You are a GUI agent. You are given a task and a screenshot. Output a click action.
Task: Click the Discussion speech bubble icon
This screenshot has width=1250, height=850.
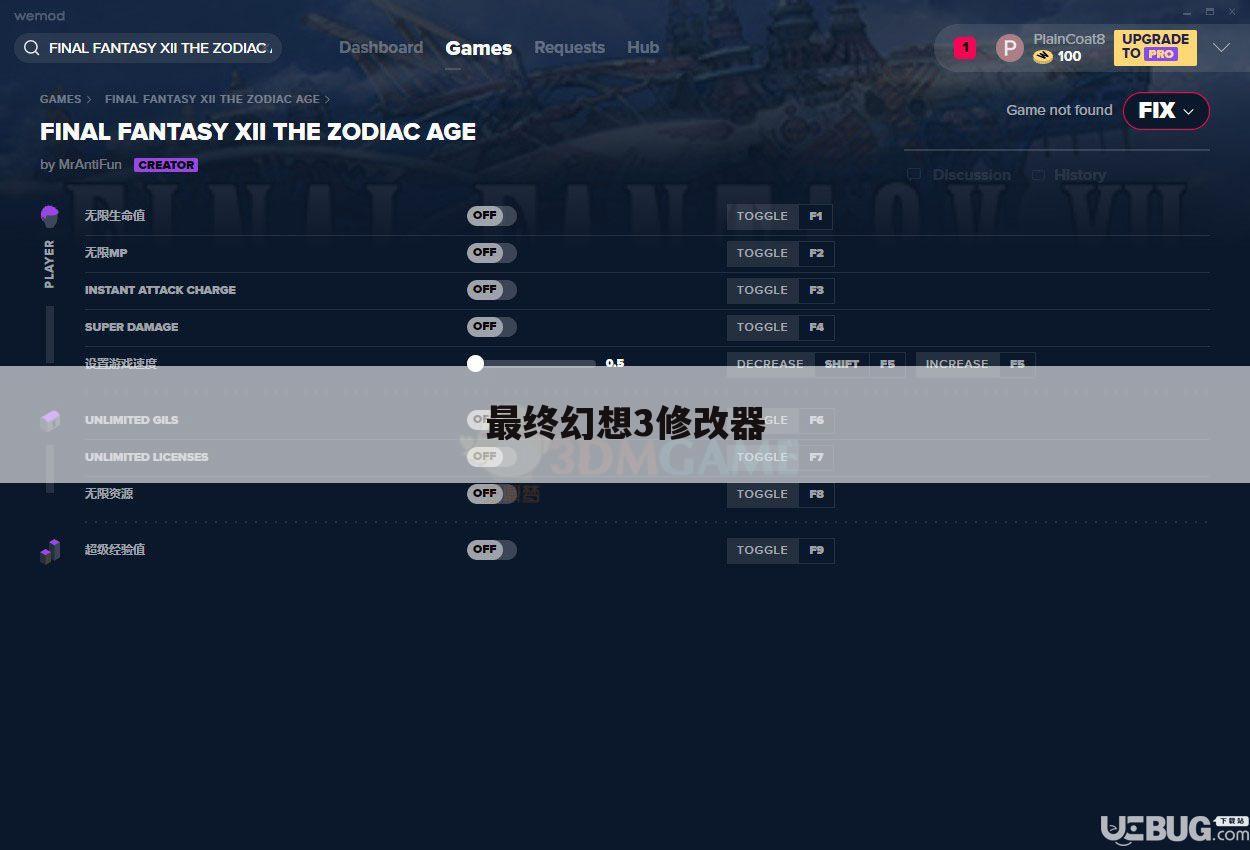[x=914, y=175]
